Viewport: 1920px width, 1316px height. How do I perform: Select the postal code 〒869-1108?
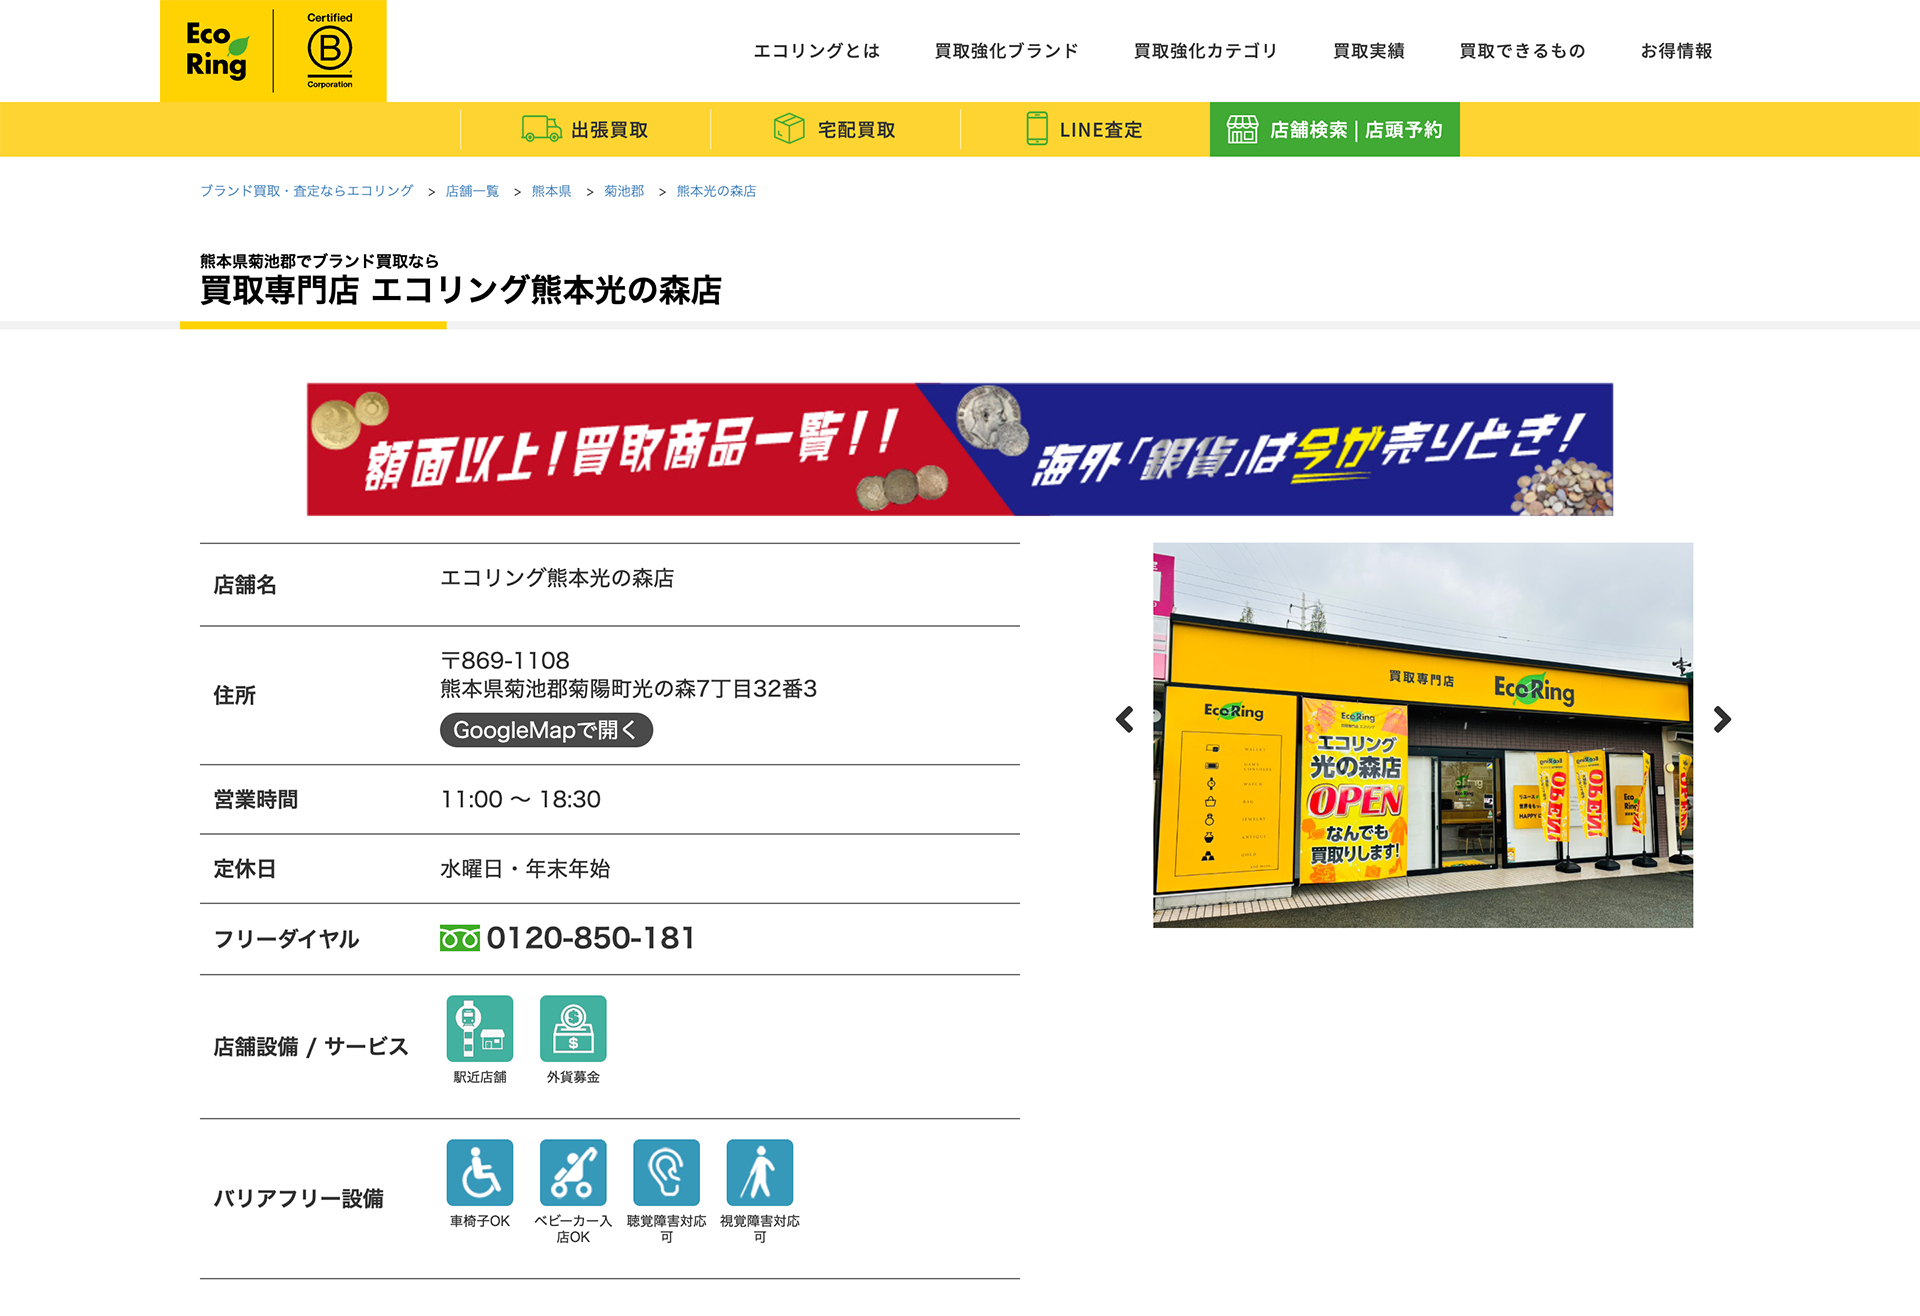(x=505, y=660)
